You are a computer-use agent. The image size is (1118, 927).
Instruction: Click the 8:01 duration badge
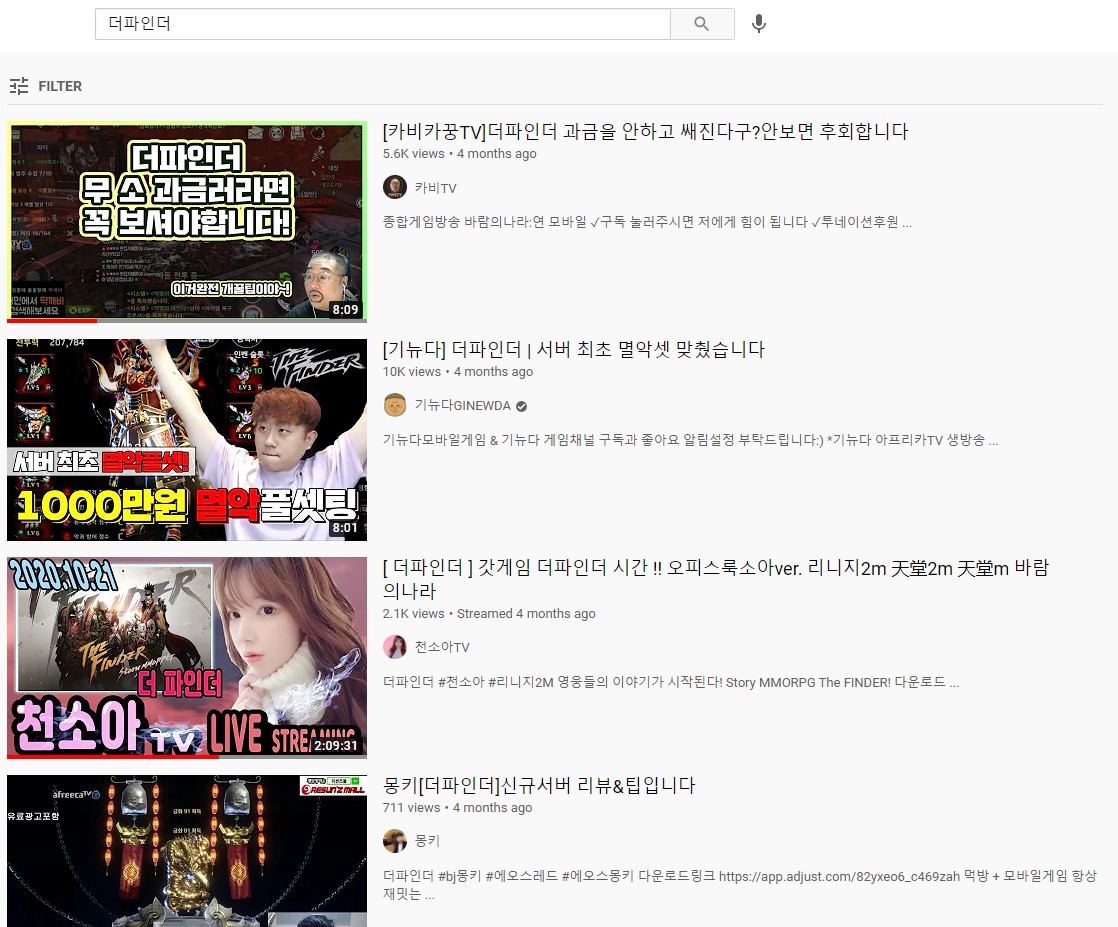345,528
